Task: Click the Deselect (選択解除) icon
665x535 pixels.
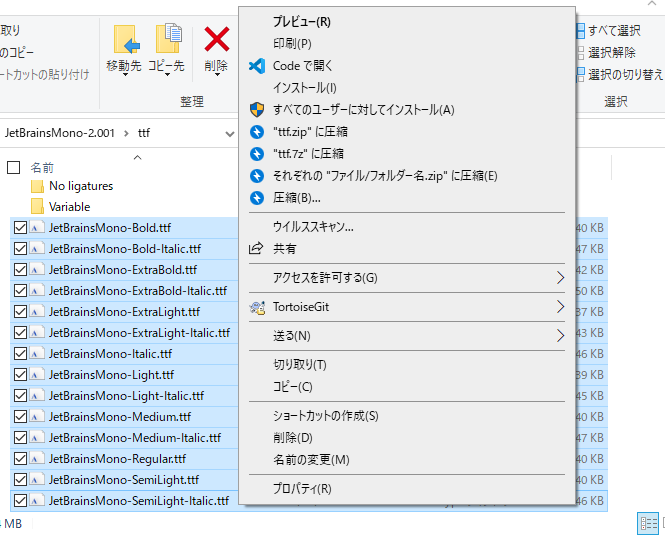Action: pyautogui.click(x=581, y=53)
